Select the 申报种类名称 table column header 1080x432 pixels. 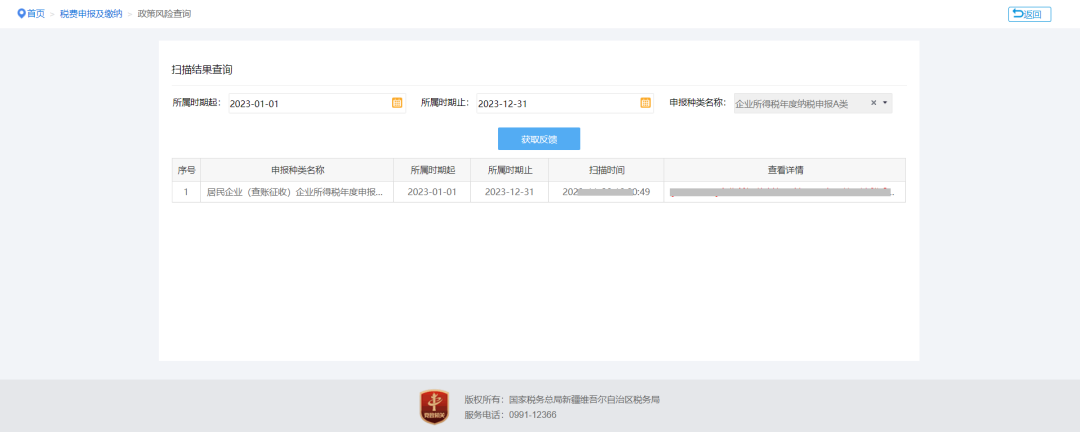click(297, 170)
